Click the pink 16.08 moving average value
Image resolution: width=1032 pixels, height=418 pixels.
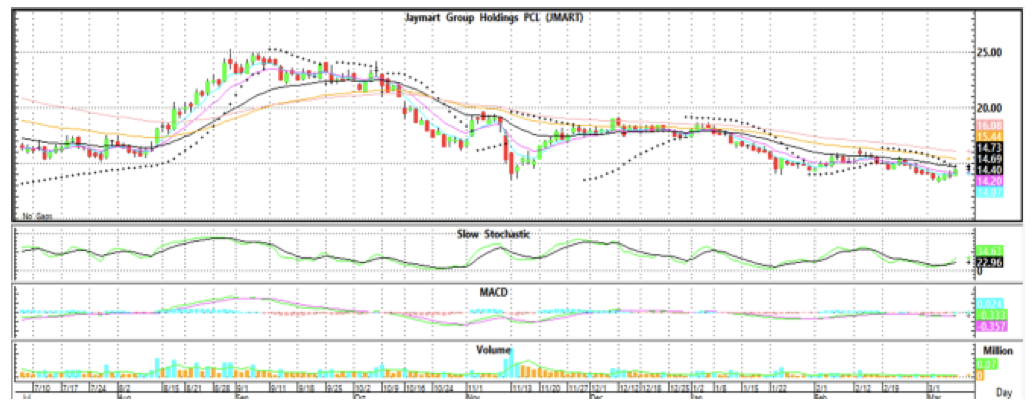(x=989, y=125)
